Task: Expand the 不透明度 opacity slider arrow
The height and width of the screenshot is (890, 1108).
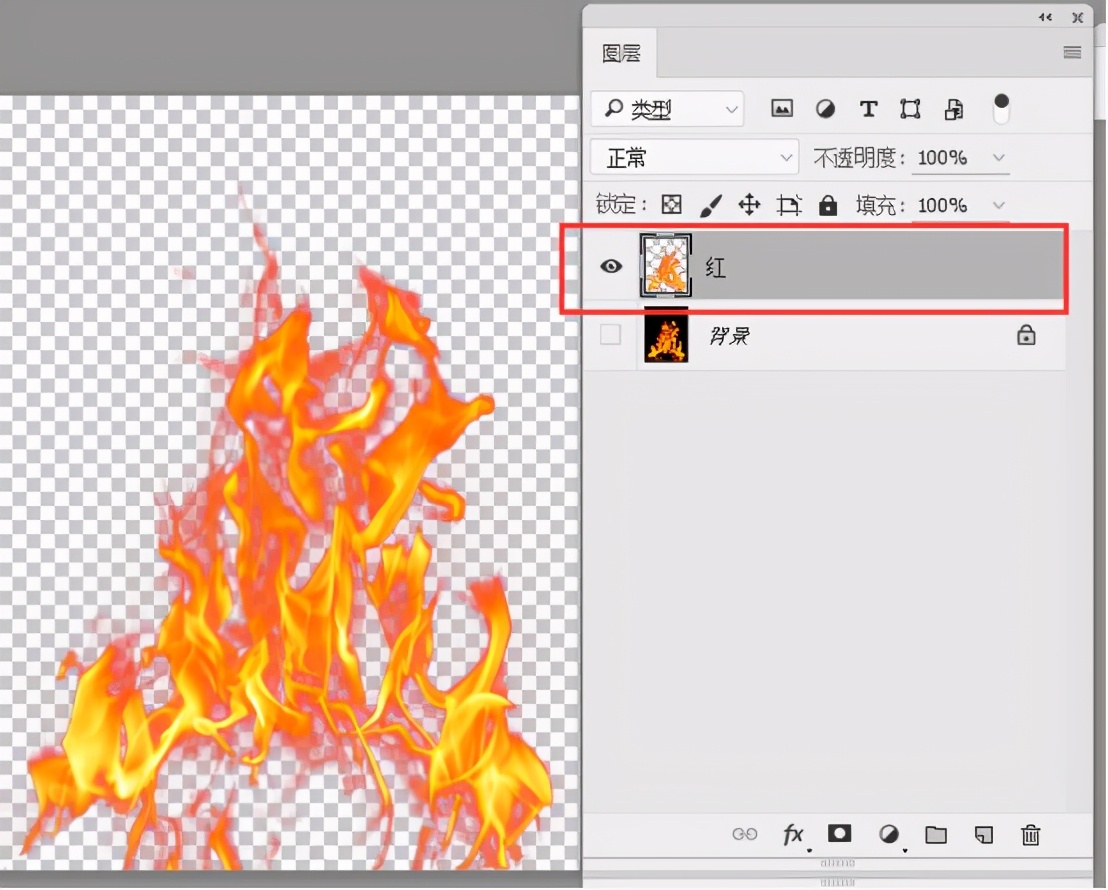Action: [x=998, y=158]
